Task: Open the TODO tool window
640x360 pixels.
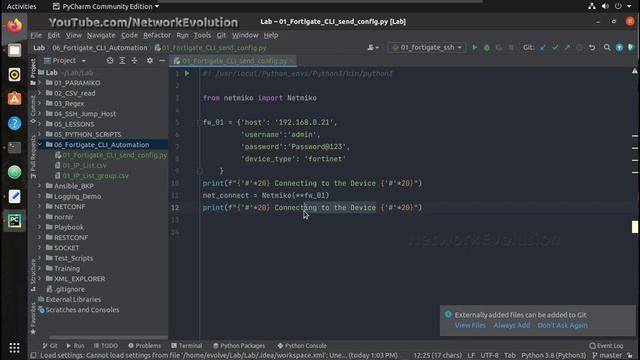Action: (x=106, y=346)
